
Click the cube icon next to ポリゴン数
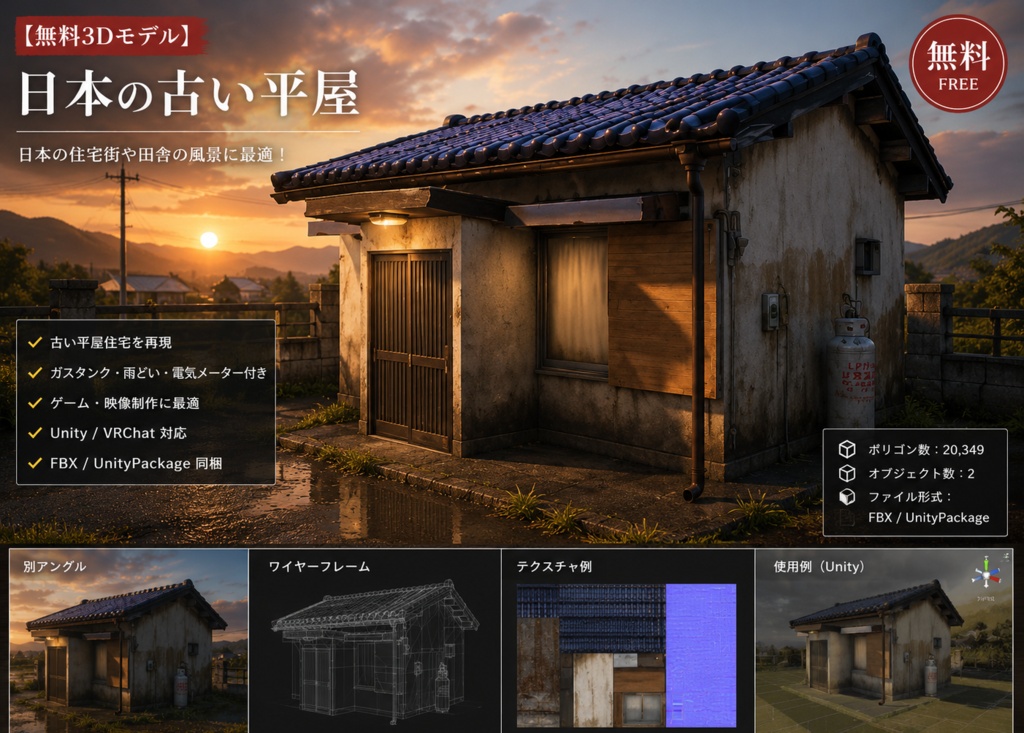coord(847,449)
